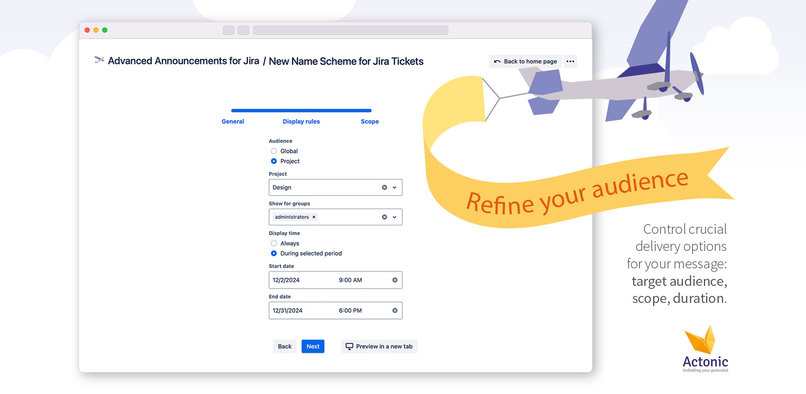Viewport: 806px width, 394px height.
Task: Click the administrators tag text
Action: pos(292,217)
